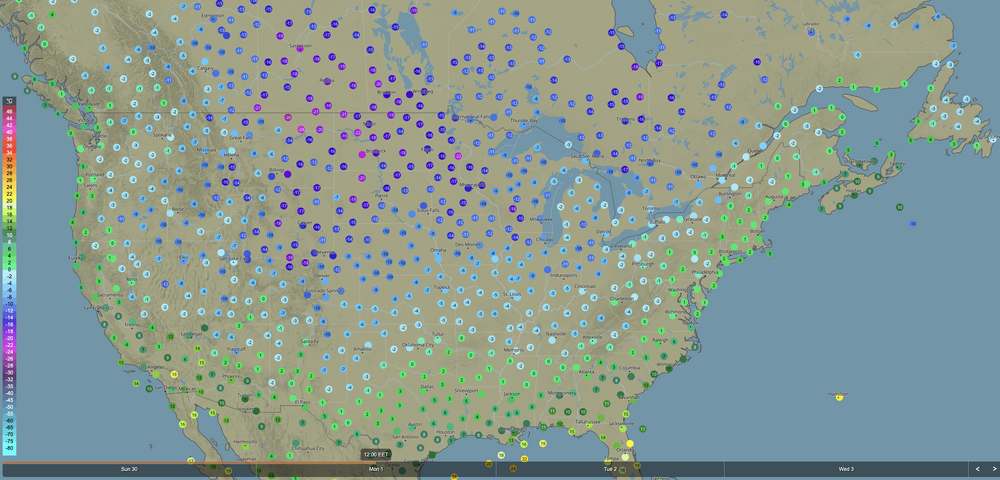Click the Indianapolis city label
The width and height of the screenshot is (1000, 480).
coord(564,275)
